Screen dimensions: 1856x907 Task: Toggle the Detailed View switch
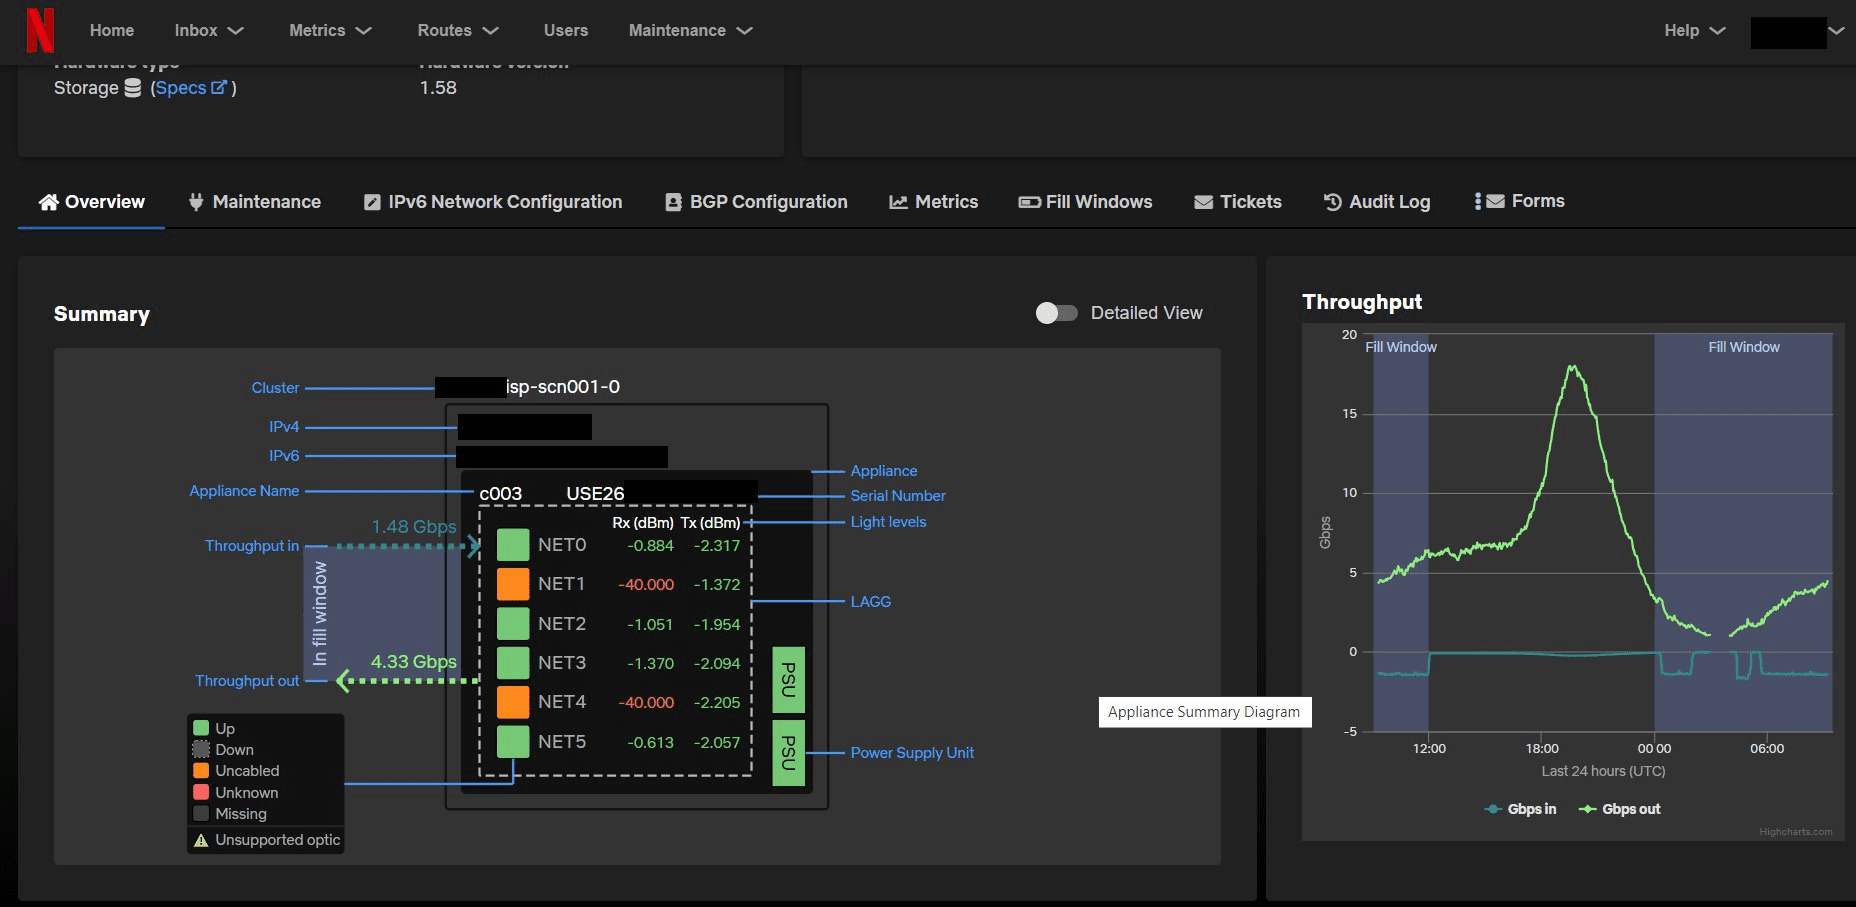pos(1056,313)
